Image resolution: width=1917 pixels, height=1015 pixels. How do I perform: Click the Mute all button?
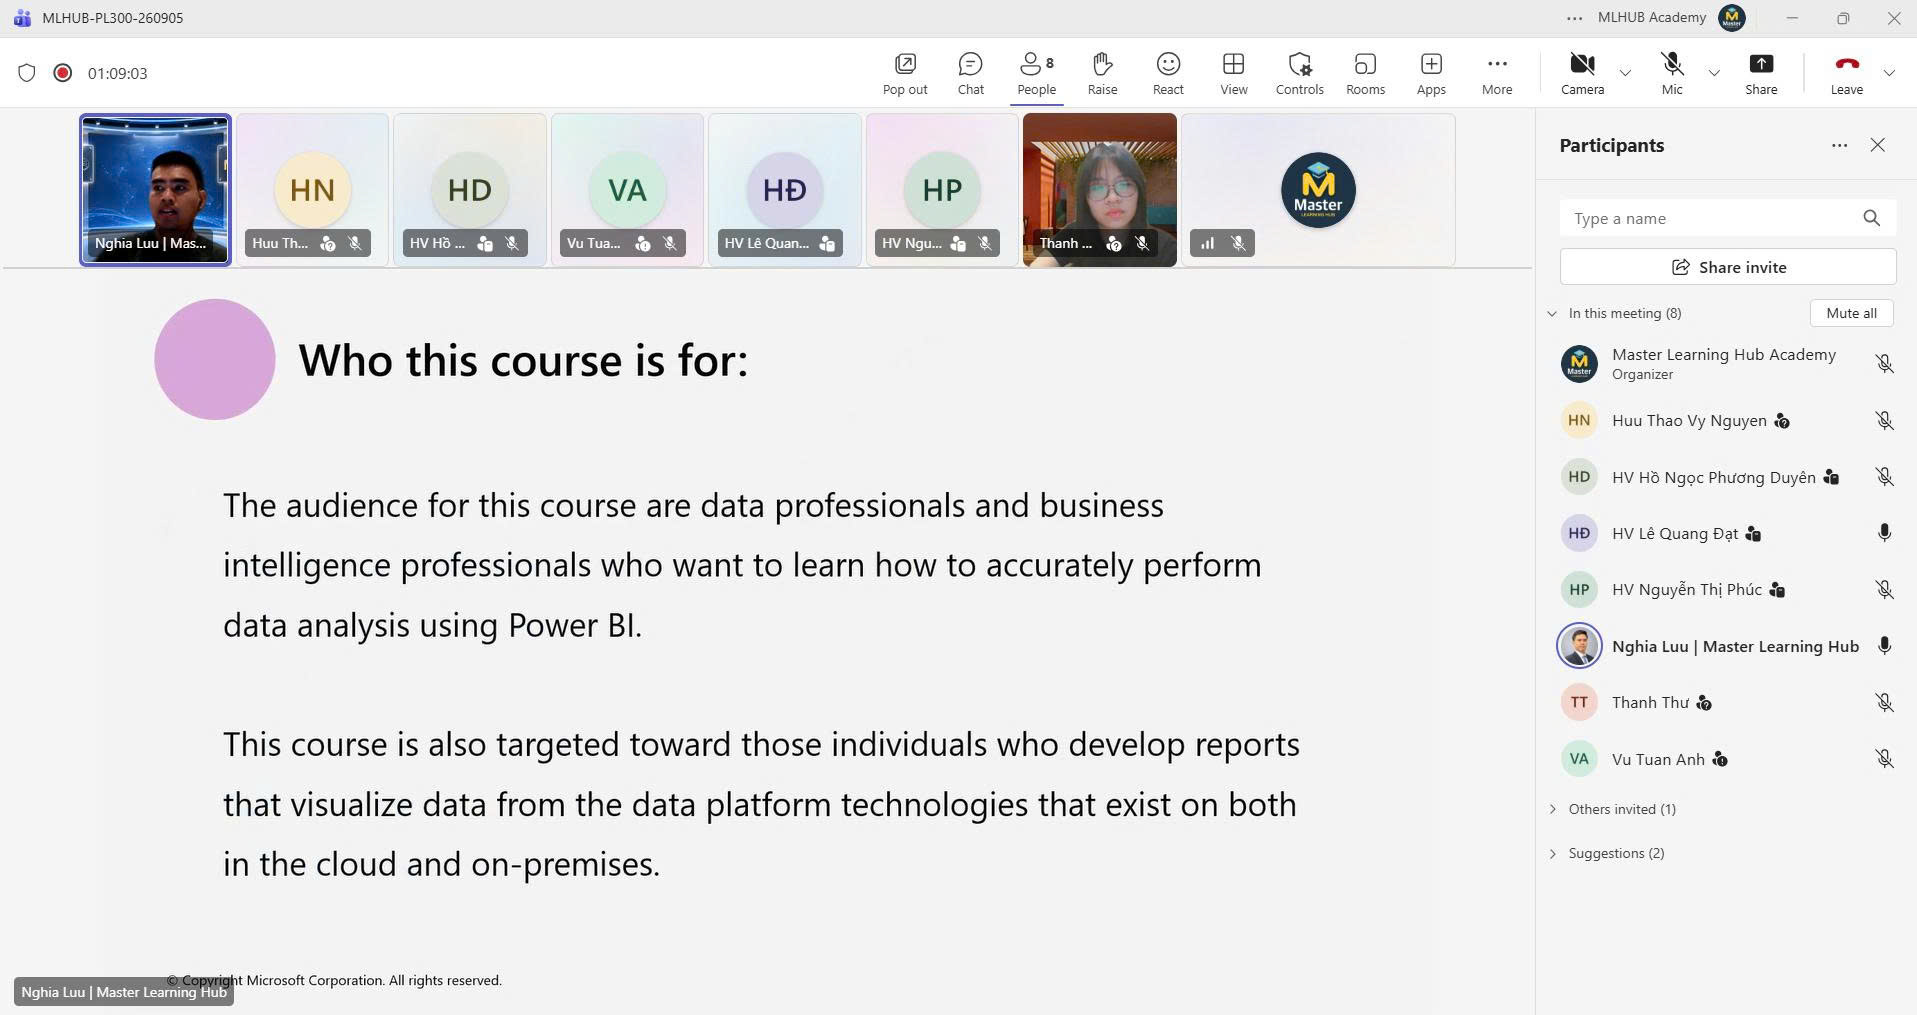1851,313
